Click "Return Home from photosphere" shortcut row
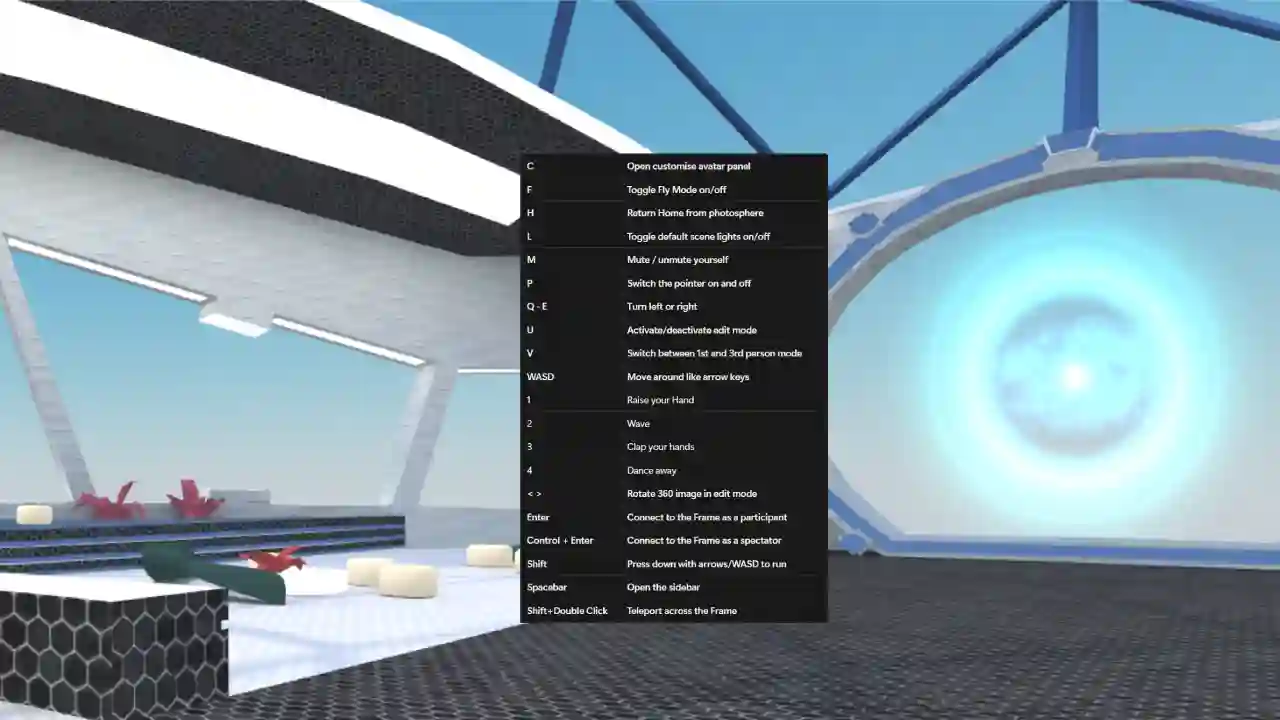The image size is (1280, 720). [695, 213]
